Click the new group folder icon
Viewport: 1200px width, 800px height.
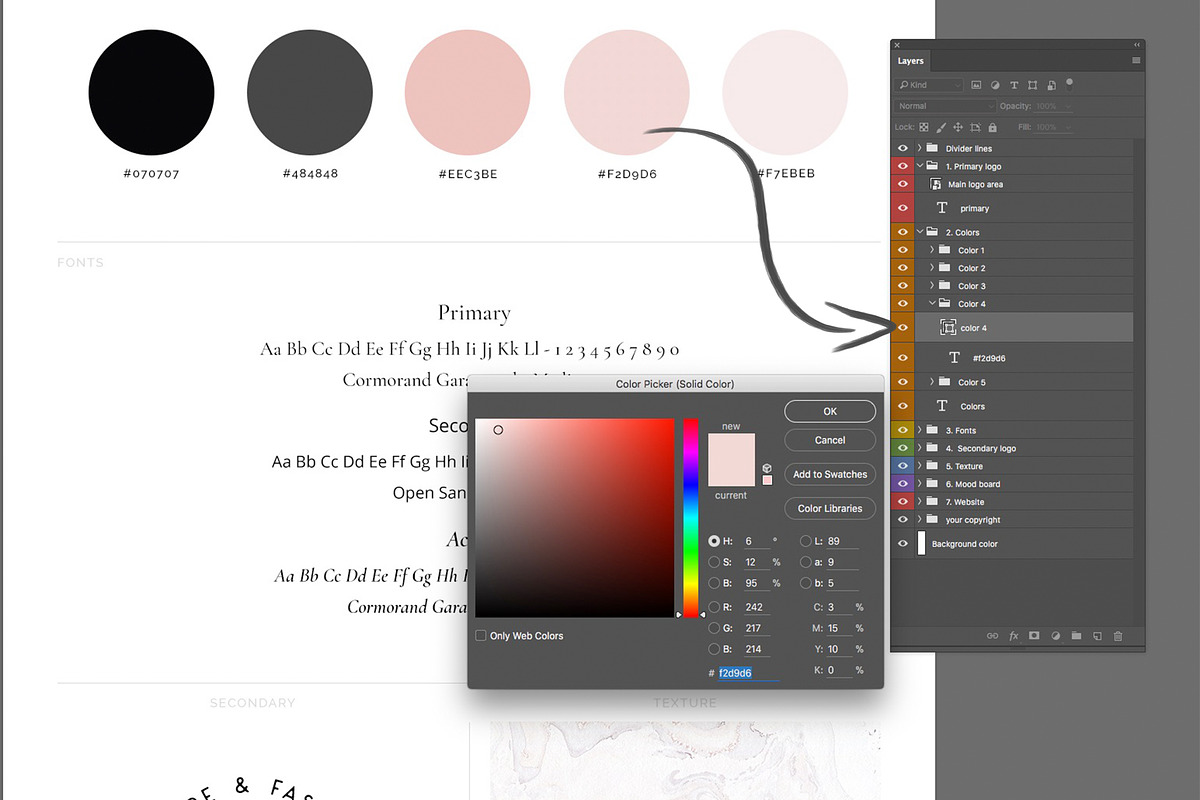1077,635
